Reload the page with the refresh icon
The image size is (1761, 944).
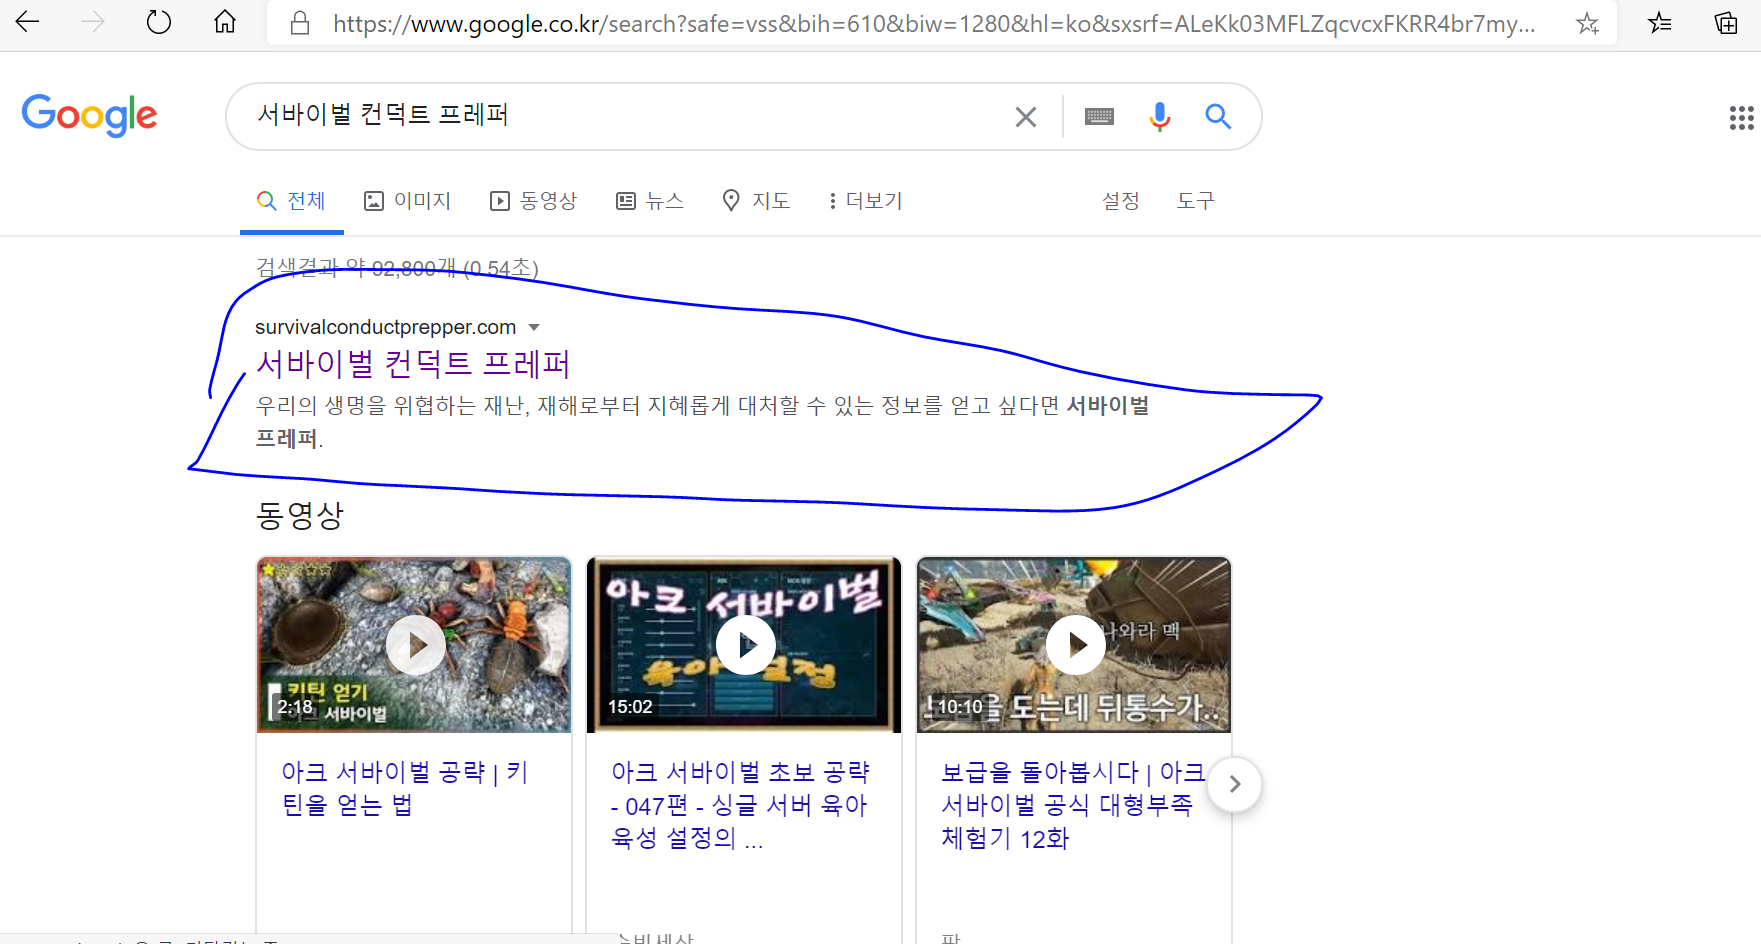tap(159, 22)
